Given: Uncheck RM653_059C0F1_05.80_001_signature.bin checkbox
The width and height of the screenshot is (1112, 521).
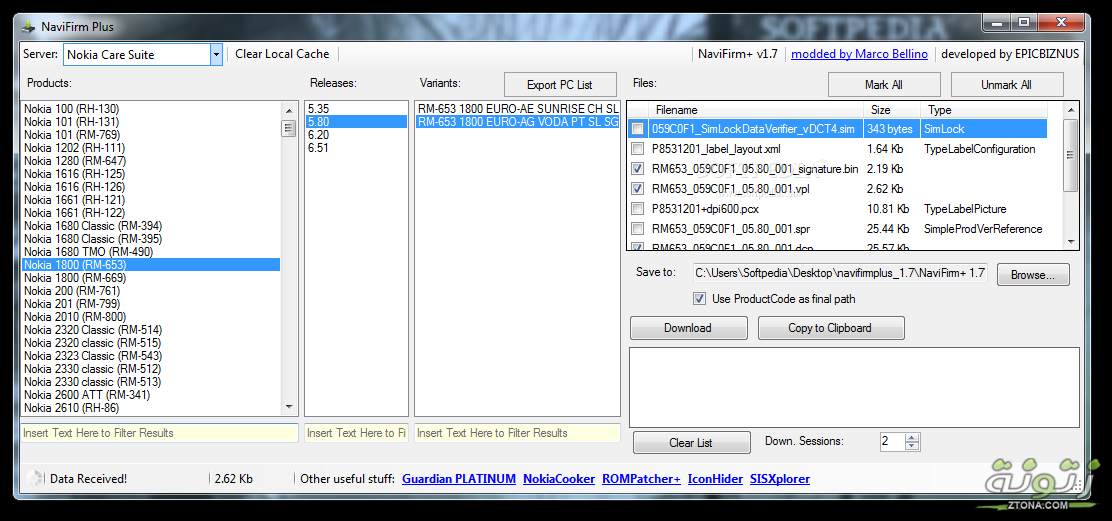Looking at the screenshot, I should [638, 169].
